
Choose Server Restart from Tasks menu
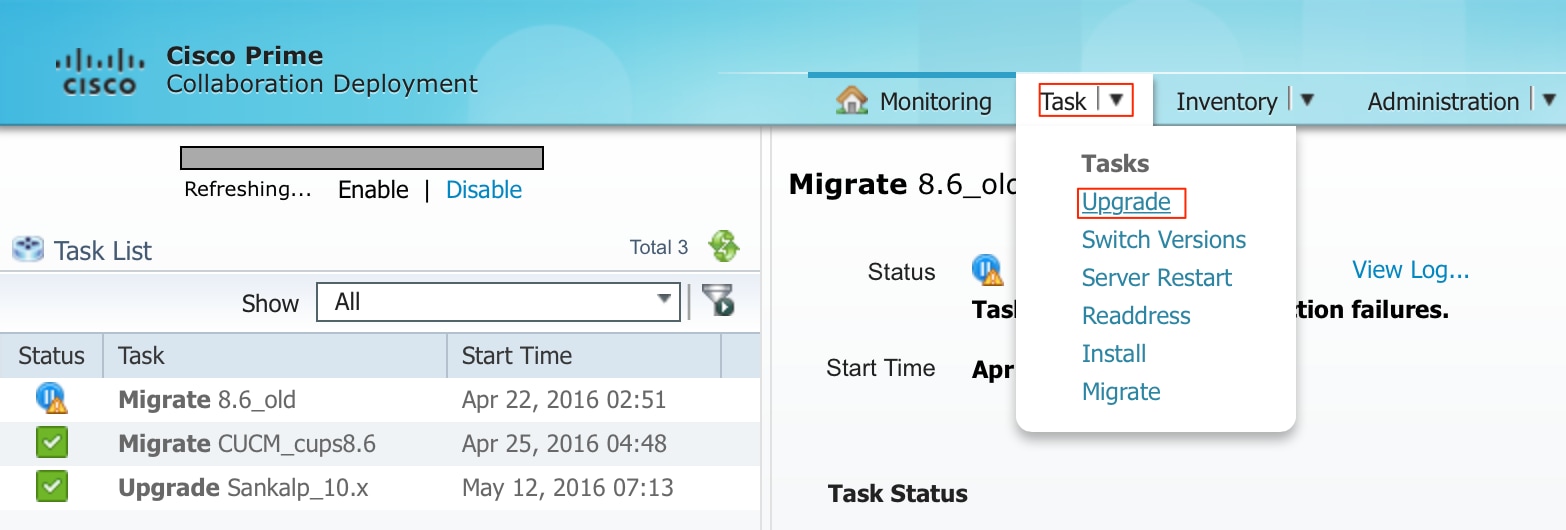[x=1157, y=278]
